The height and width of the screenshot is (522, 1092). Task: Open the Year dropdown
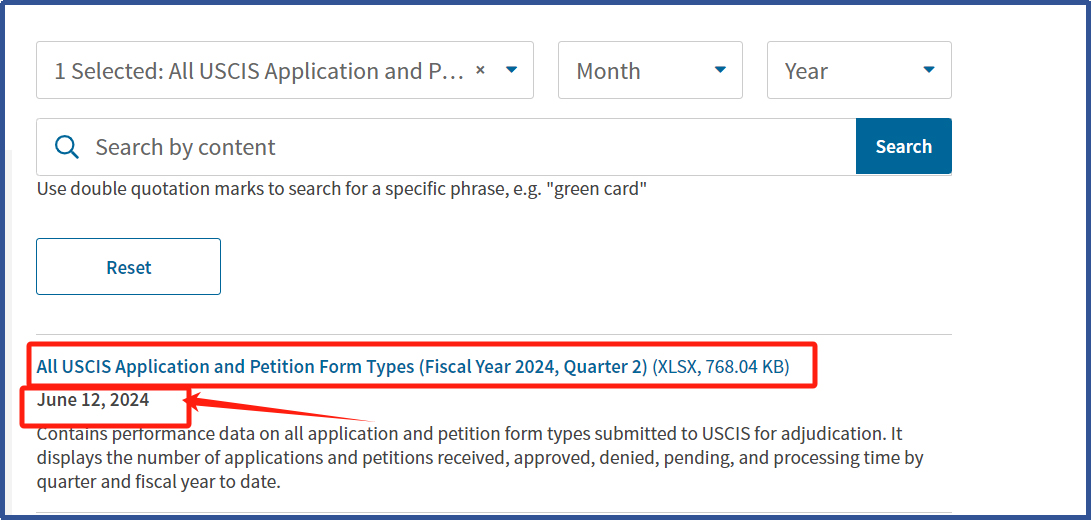pos(859,70)
